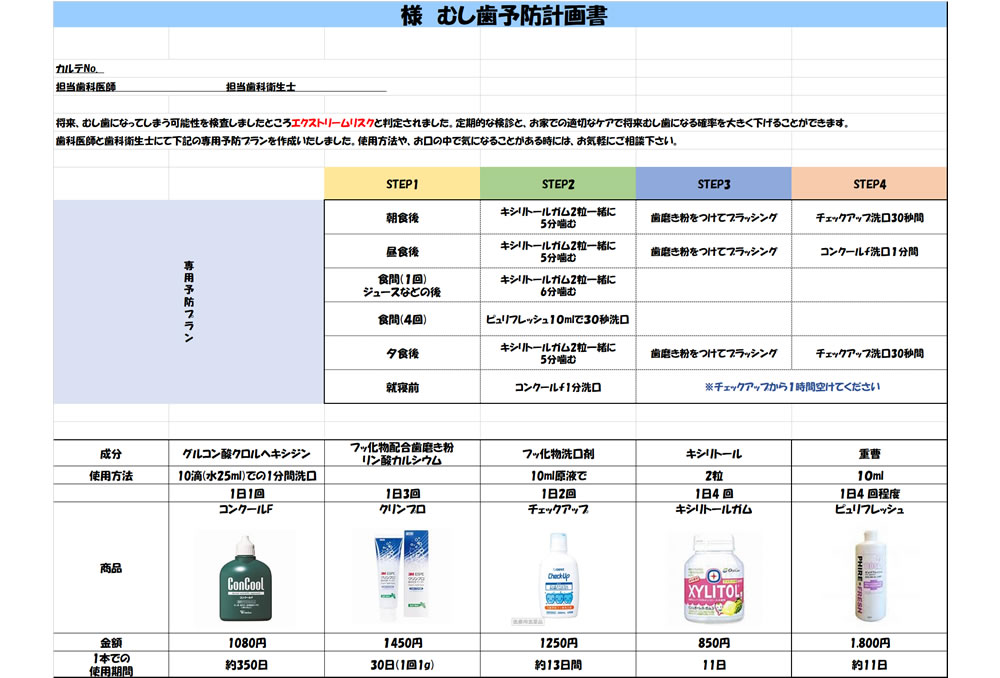Select the yellow STEP1 header cell
This screenshot has height=678, width=1000.
(x=402, y=184)
